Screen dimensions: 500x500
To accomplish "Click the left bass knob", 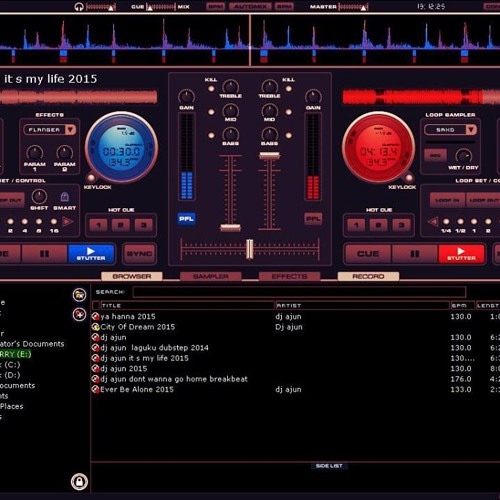I will coord(230,134).
